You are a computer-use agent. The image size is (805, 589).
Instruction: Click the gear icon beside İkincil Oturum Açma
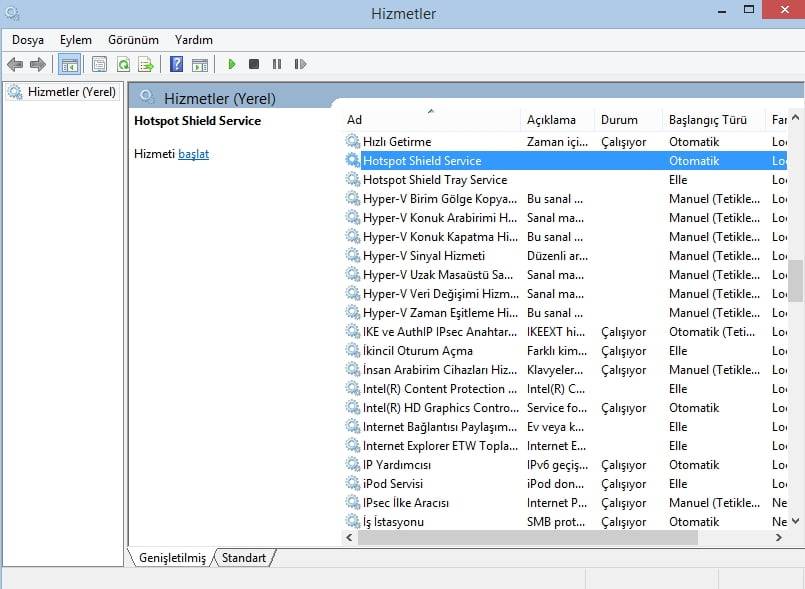pyautogui.click(x=352, y=350)
